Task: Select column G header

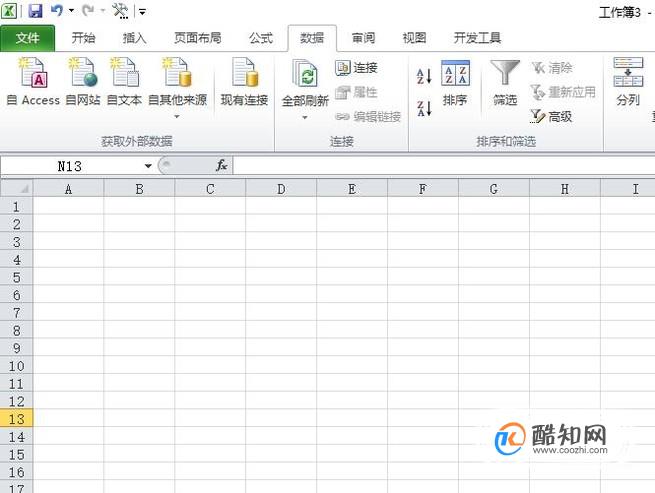Action: tap(494, 189)
